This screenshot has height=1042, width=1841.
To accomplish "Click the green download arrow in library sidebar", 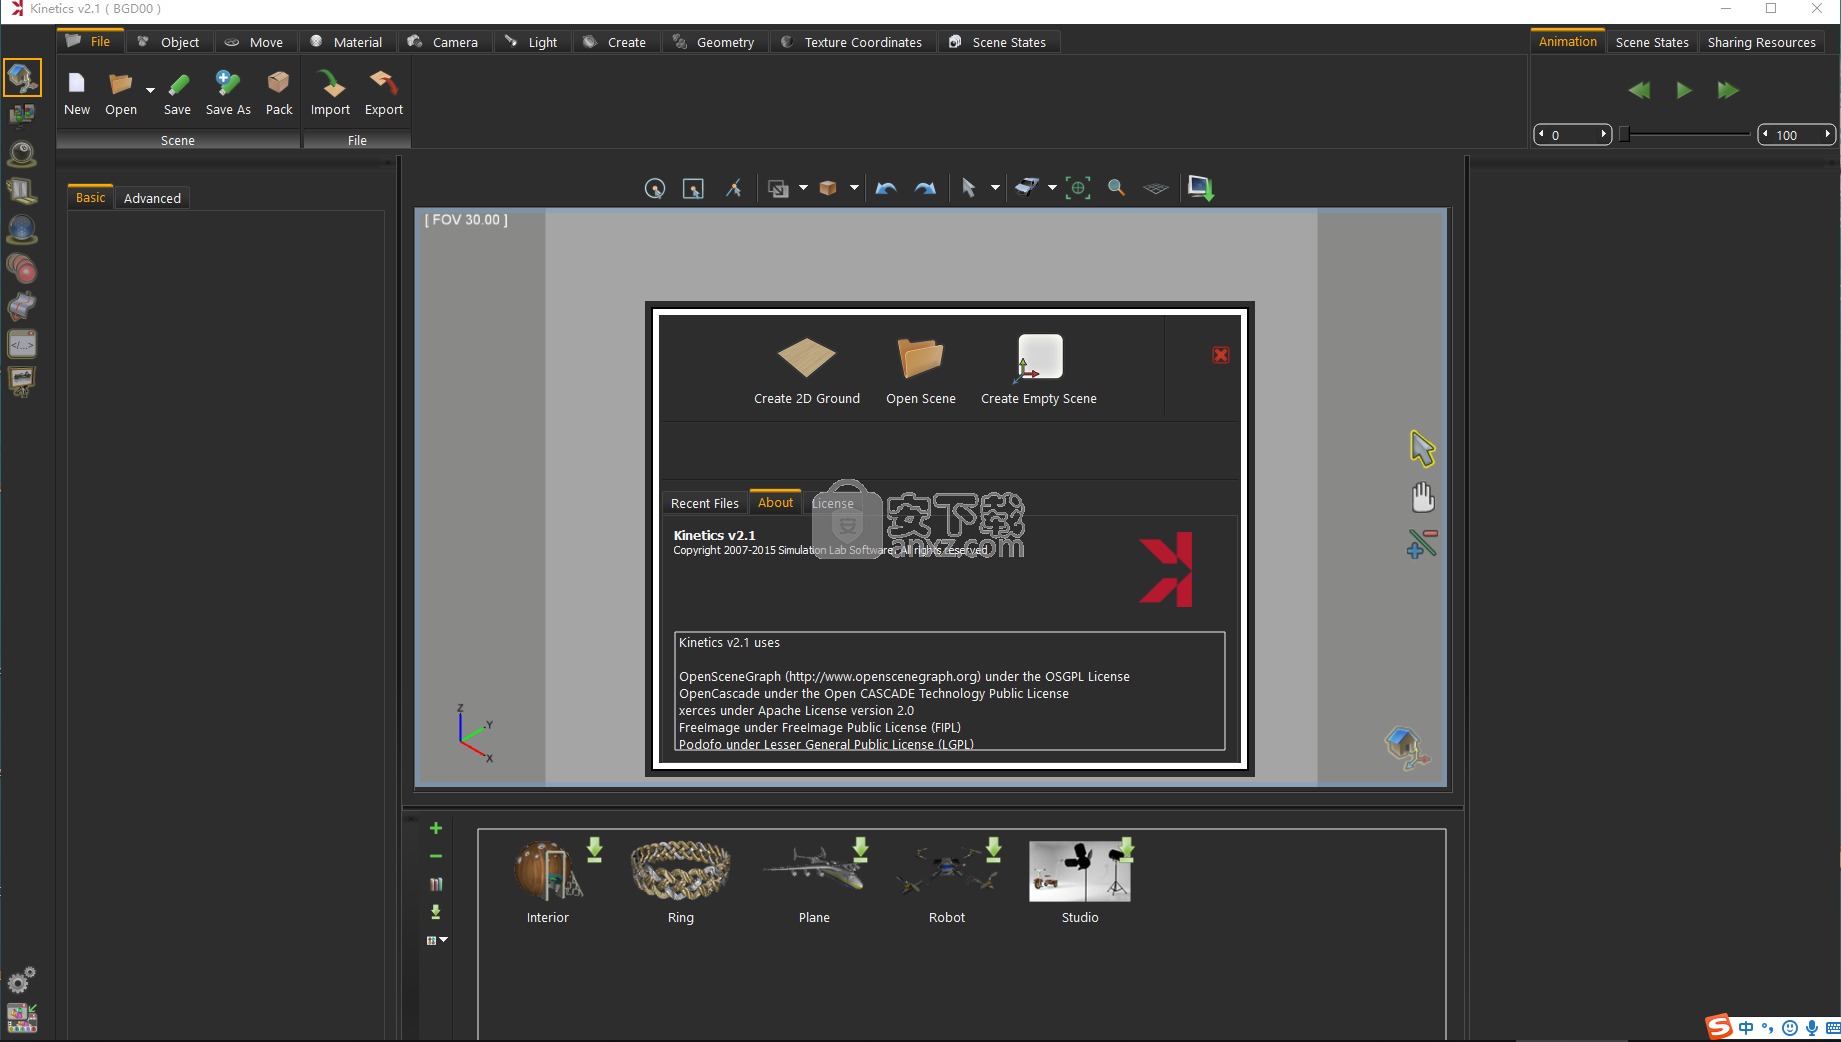I will [436, 912].
